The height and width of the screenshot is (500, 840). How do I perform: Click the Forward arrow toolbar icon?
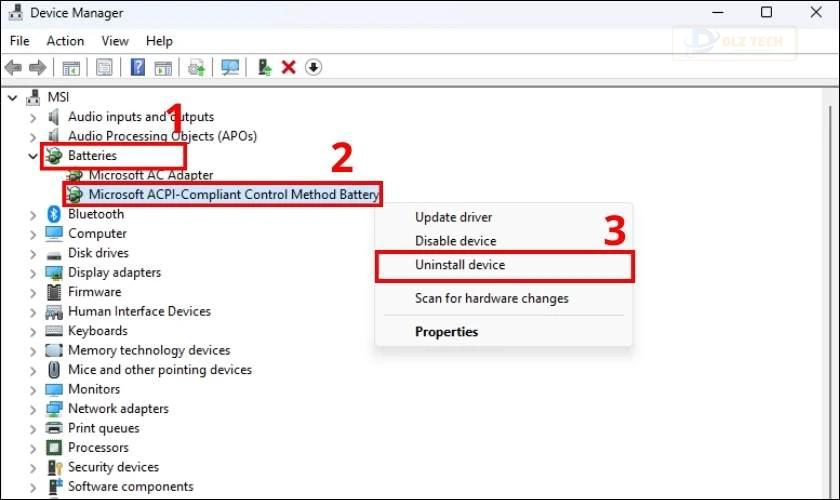click(x=38, y=68)
